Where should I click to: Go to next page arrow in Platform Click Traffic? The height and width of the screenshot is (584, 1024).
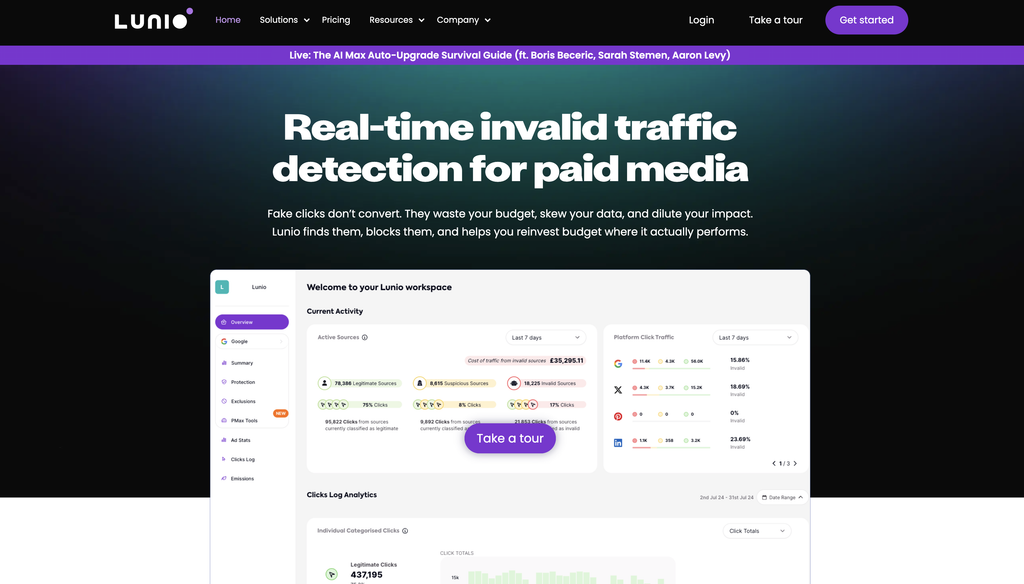tap(795, 464)
